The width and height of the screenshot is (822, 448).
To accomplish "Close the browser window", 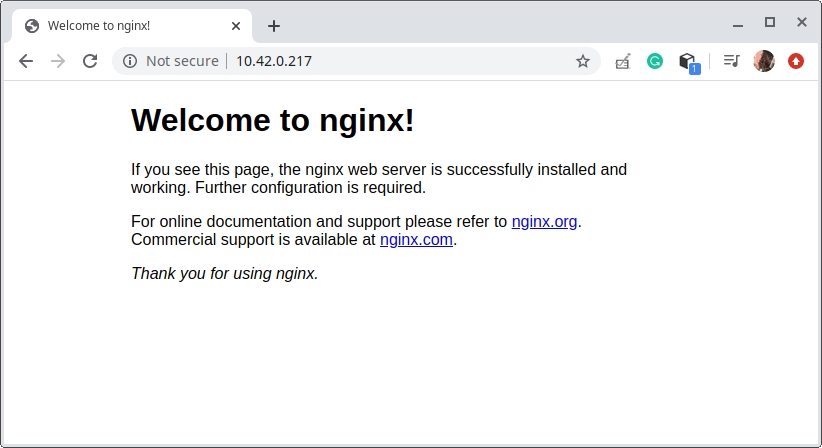I will point(802,22).
